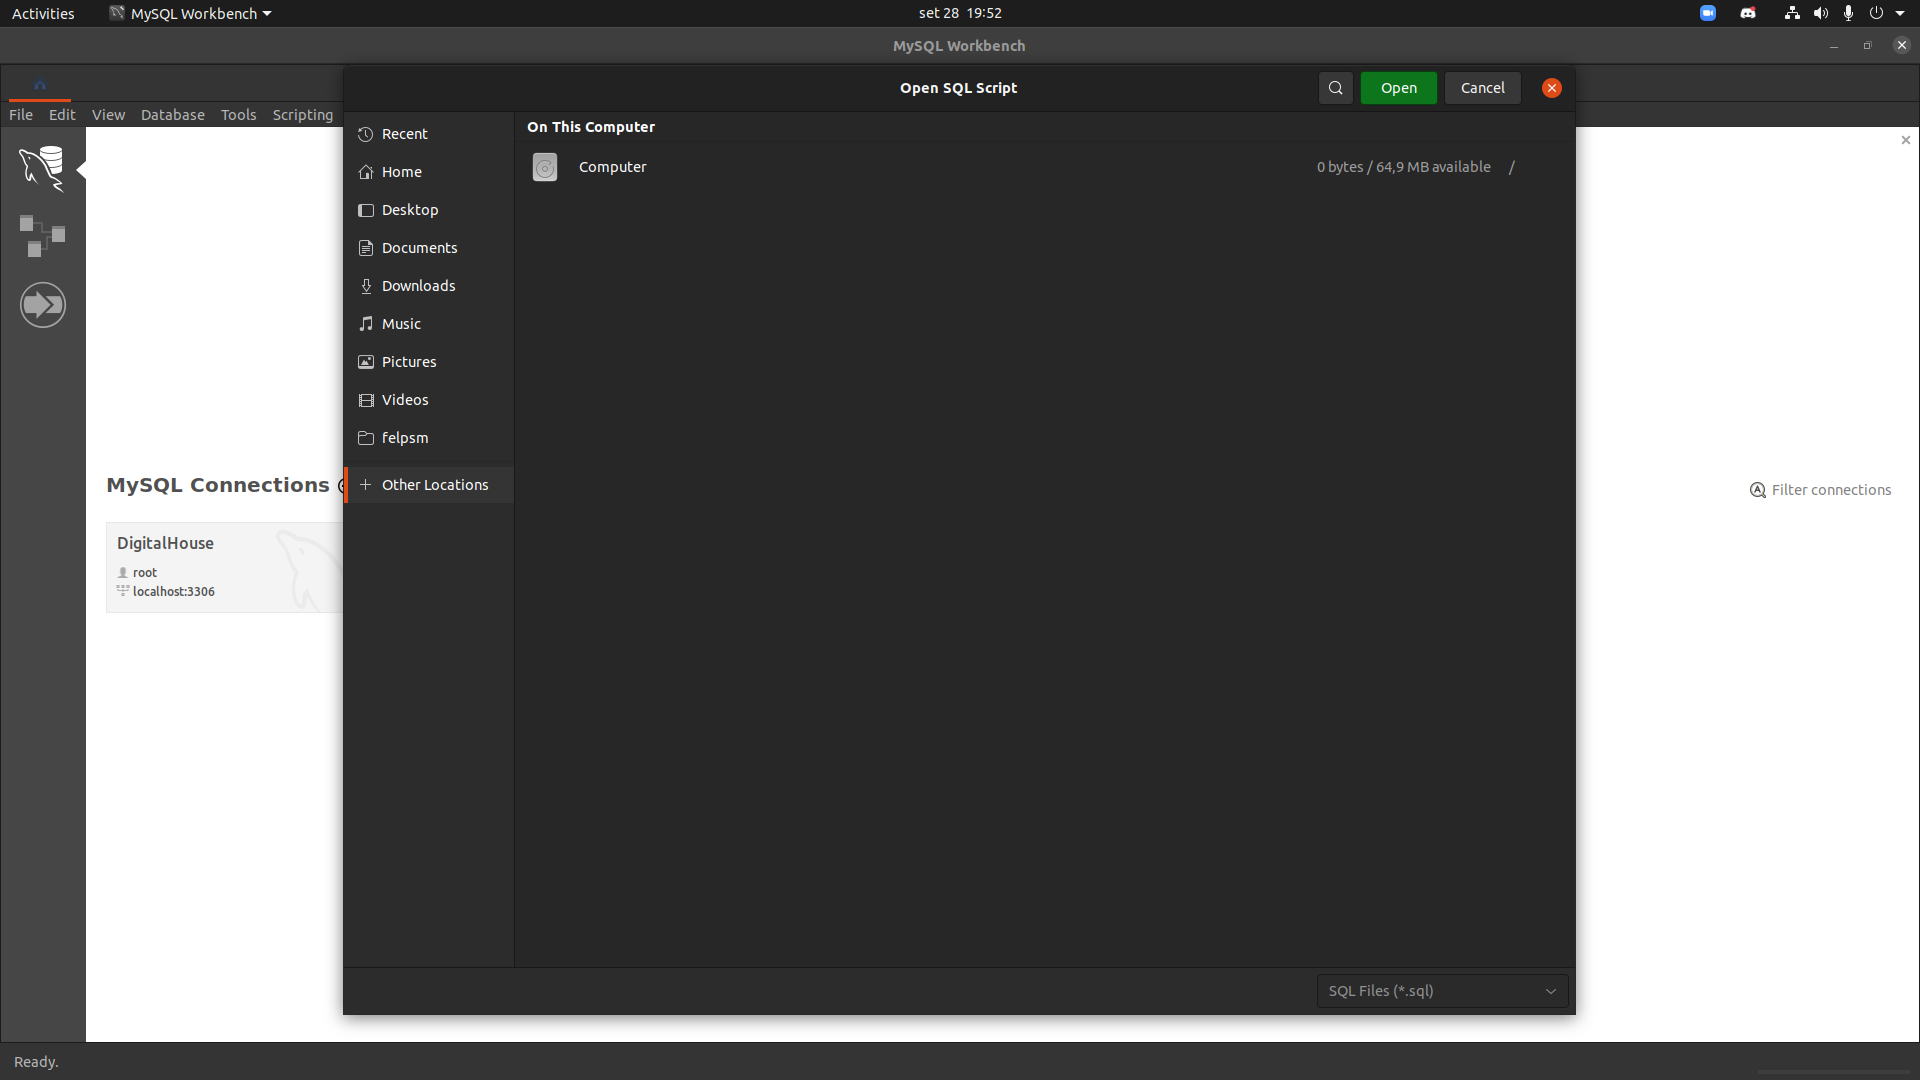Screen dimensions: 1920x1080
Task: Open the Tools menu
Action: point(238,115)
